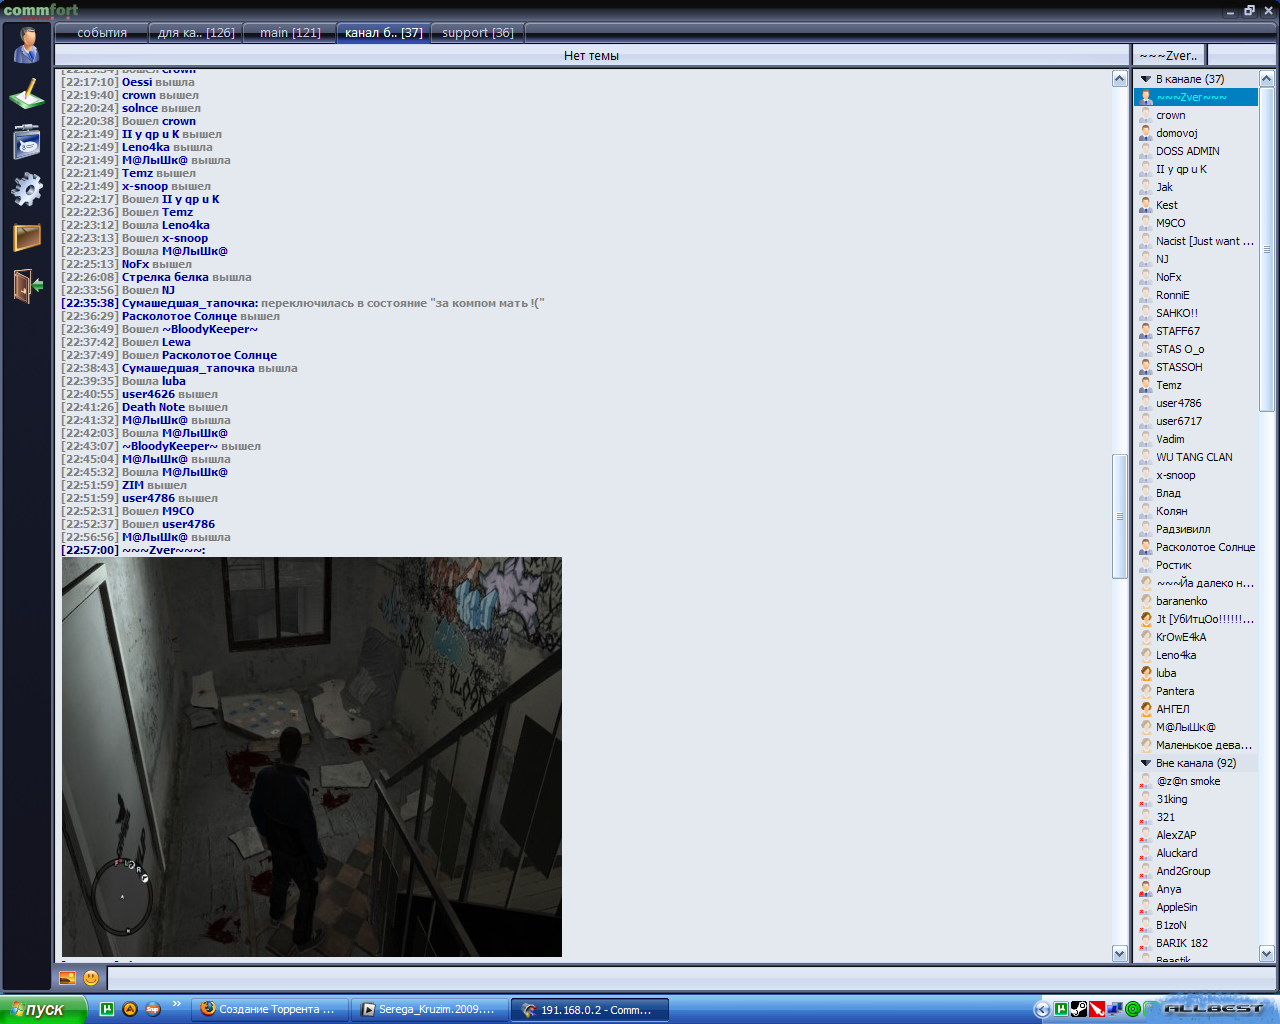Click the ~~~Zver~~~ user avatar icon
The height and width of the screenshot is (1024, 1280).
point(1146,97)
